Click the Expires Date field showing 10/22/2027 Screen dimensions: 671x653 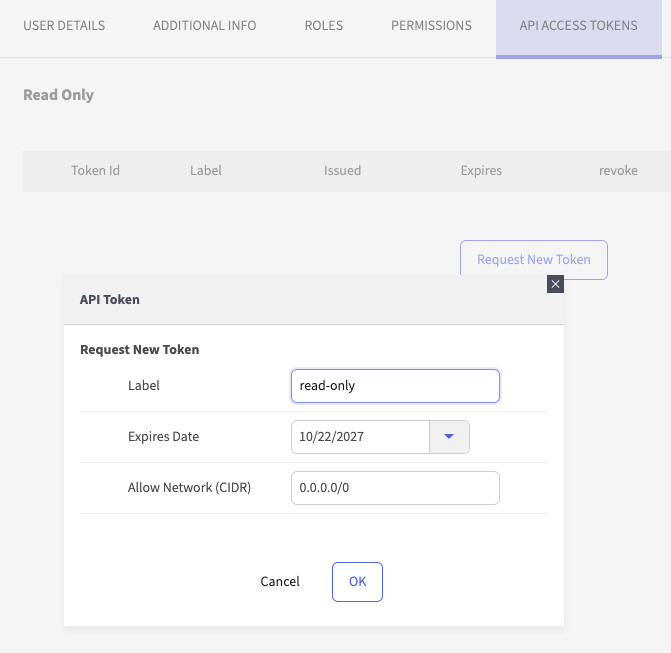click(360, 437)
